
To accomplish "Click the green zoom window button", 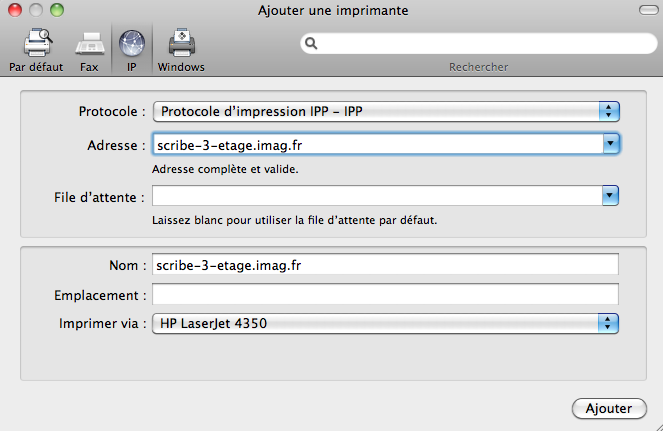I will point(57,10).
